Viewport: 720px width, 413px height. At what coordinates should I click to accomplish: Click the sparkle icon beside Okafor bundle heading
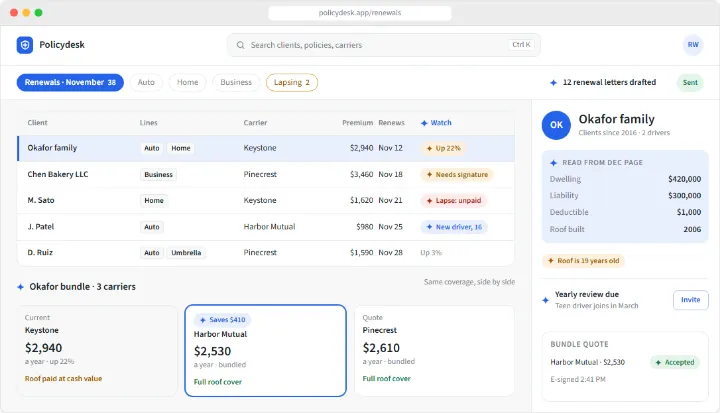pos(20,287)
